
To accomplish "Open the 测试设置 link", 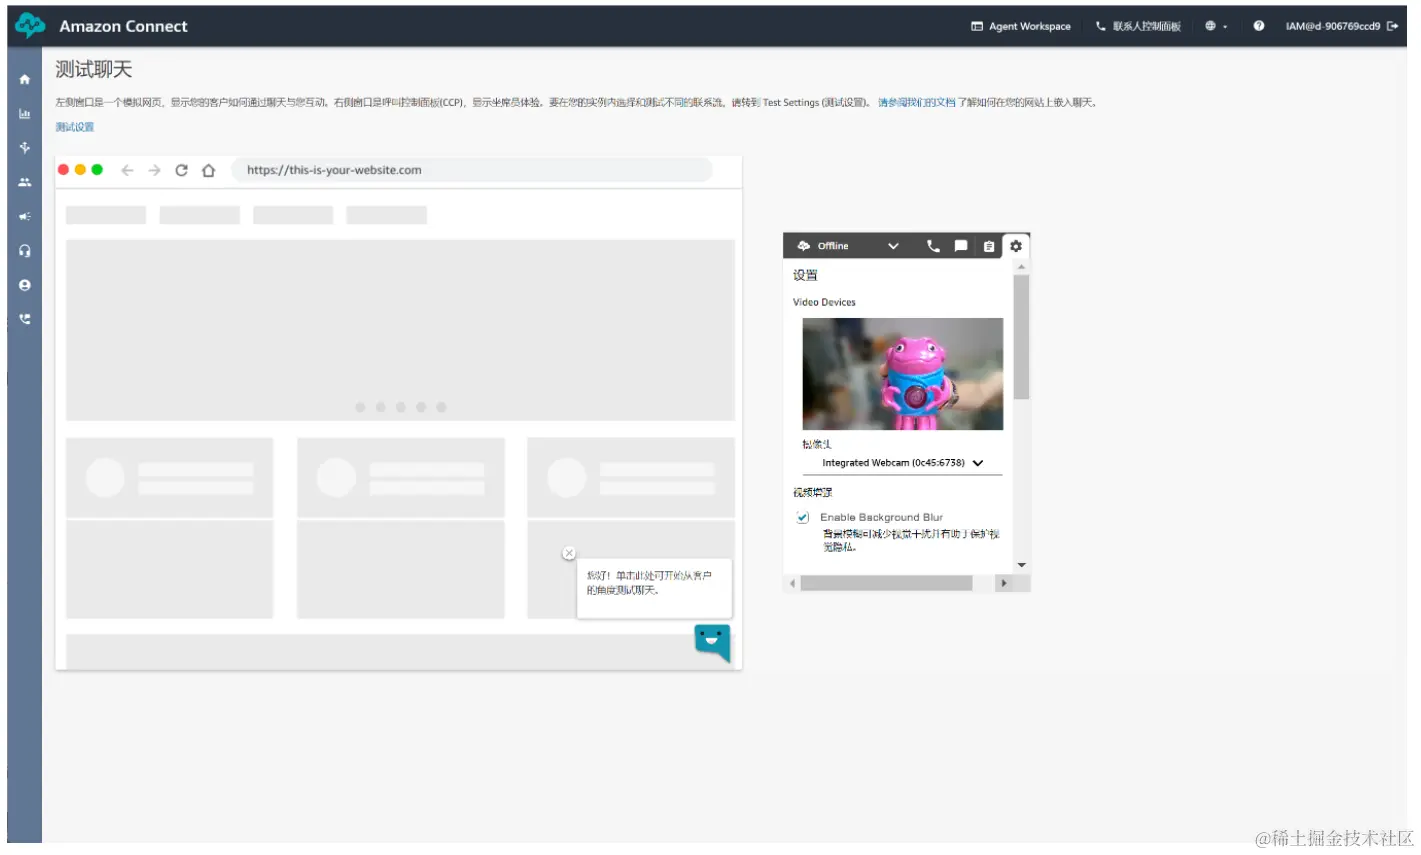I will tap(75, 127).
